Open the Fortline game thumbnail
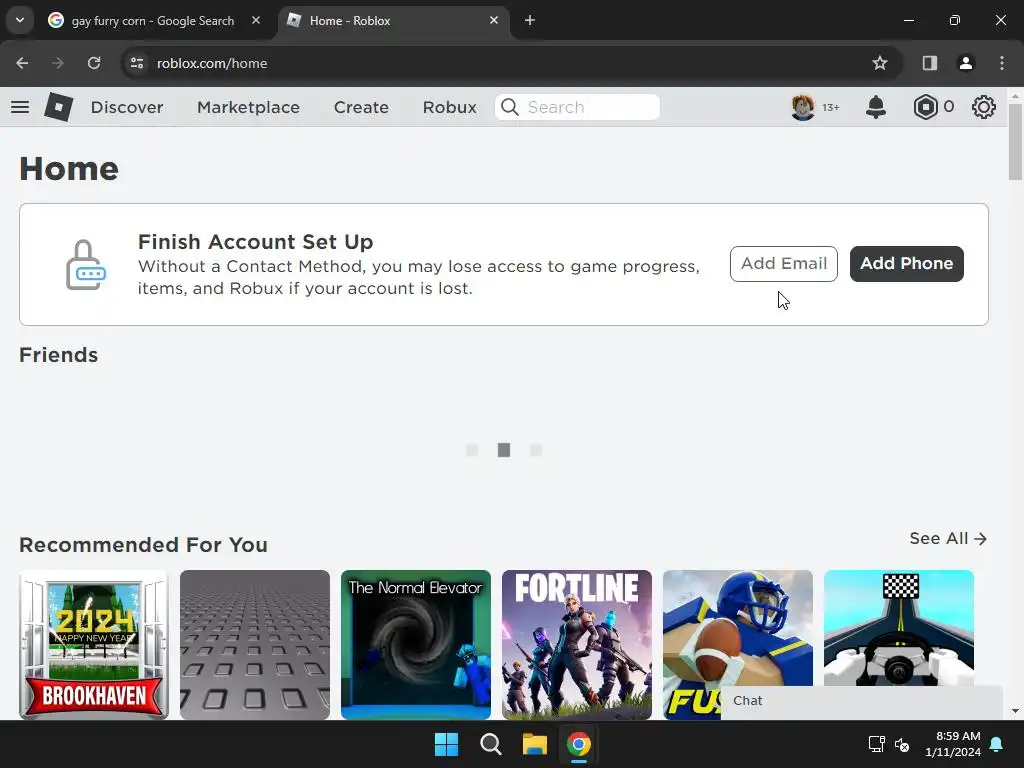Screen dimensions: 1024x768 [x=577, y=645]
